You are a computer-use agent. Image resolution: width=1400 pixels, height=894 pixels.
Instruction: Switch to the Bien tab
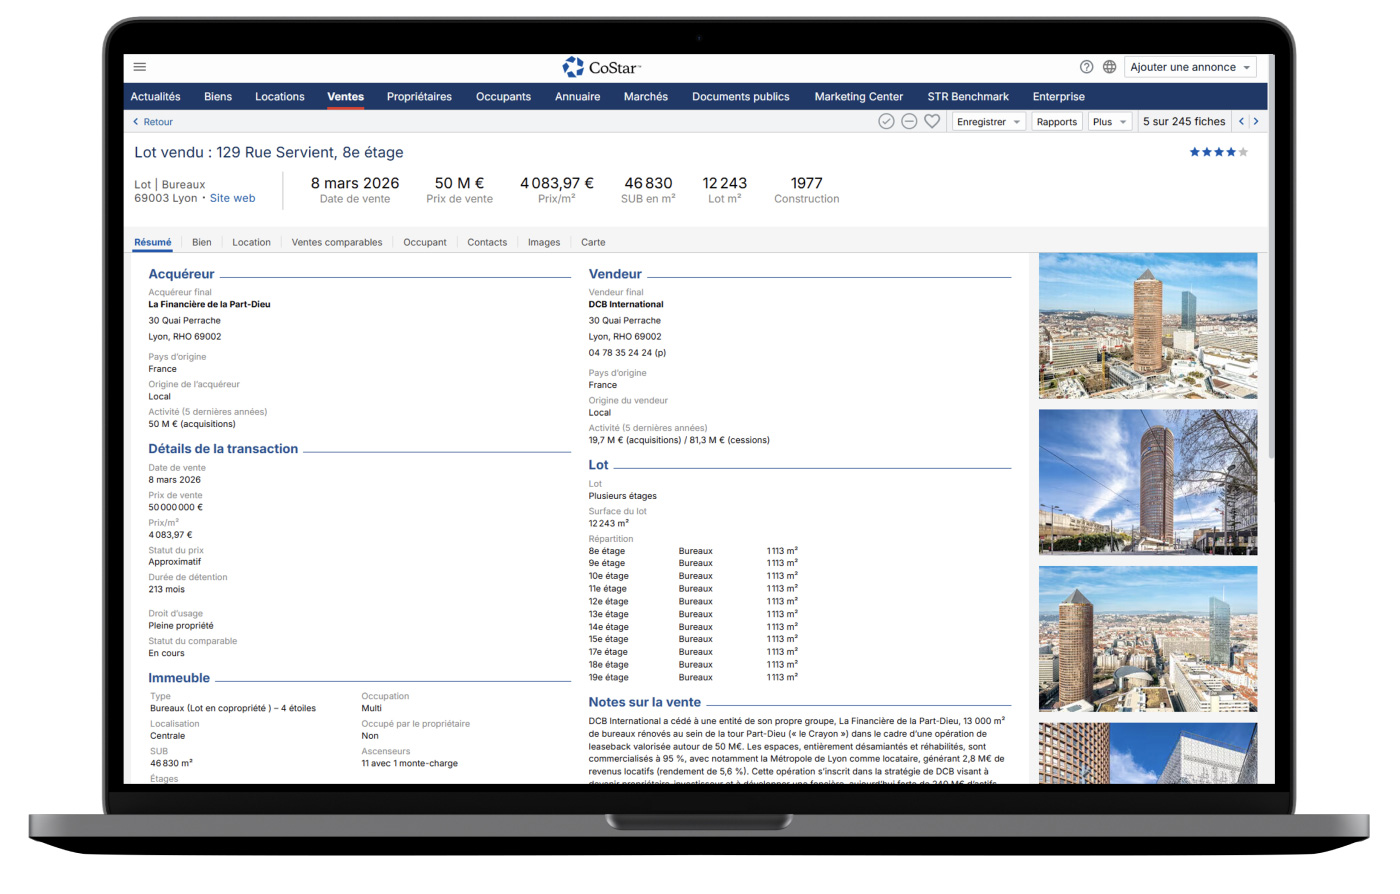coord(202,242)
